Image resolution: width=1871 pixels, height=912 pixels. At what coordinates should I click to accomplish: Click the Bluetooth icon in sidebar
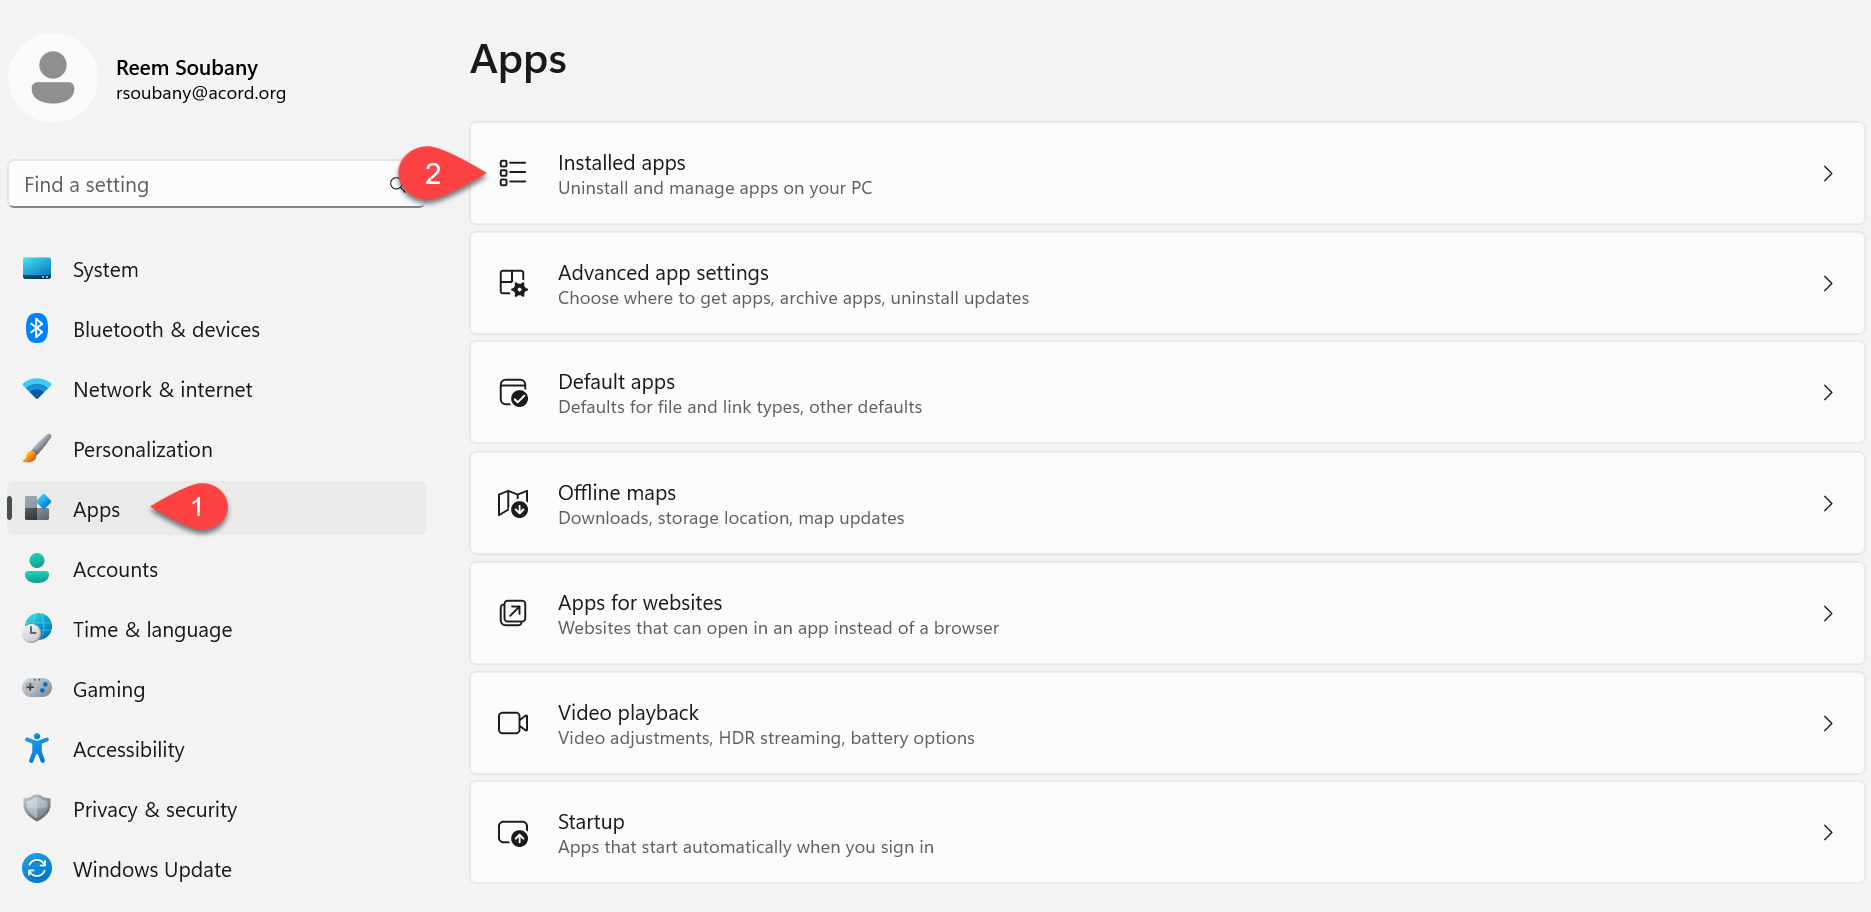tap(37, 329)
